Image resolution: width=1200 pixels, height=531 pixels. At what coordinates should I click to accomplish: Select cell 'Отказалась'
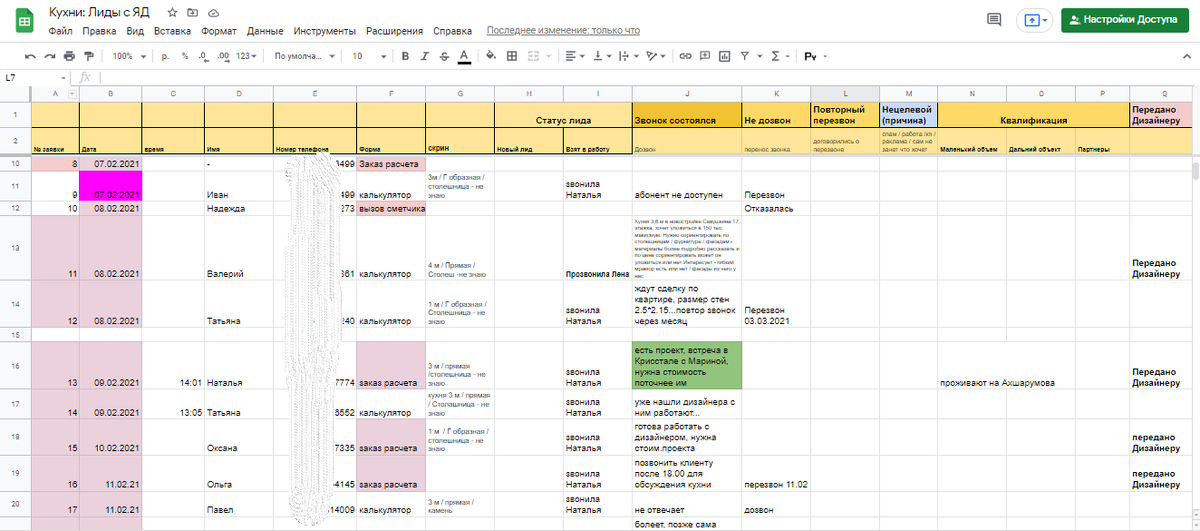774,208
